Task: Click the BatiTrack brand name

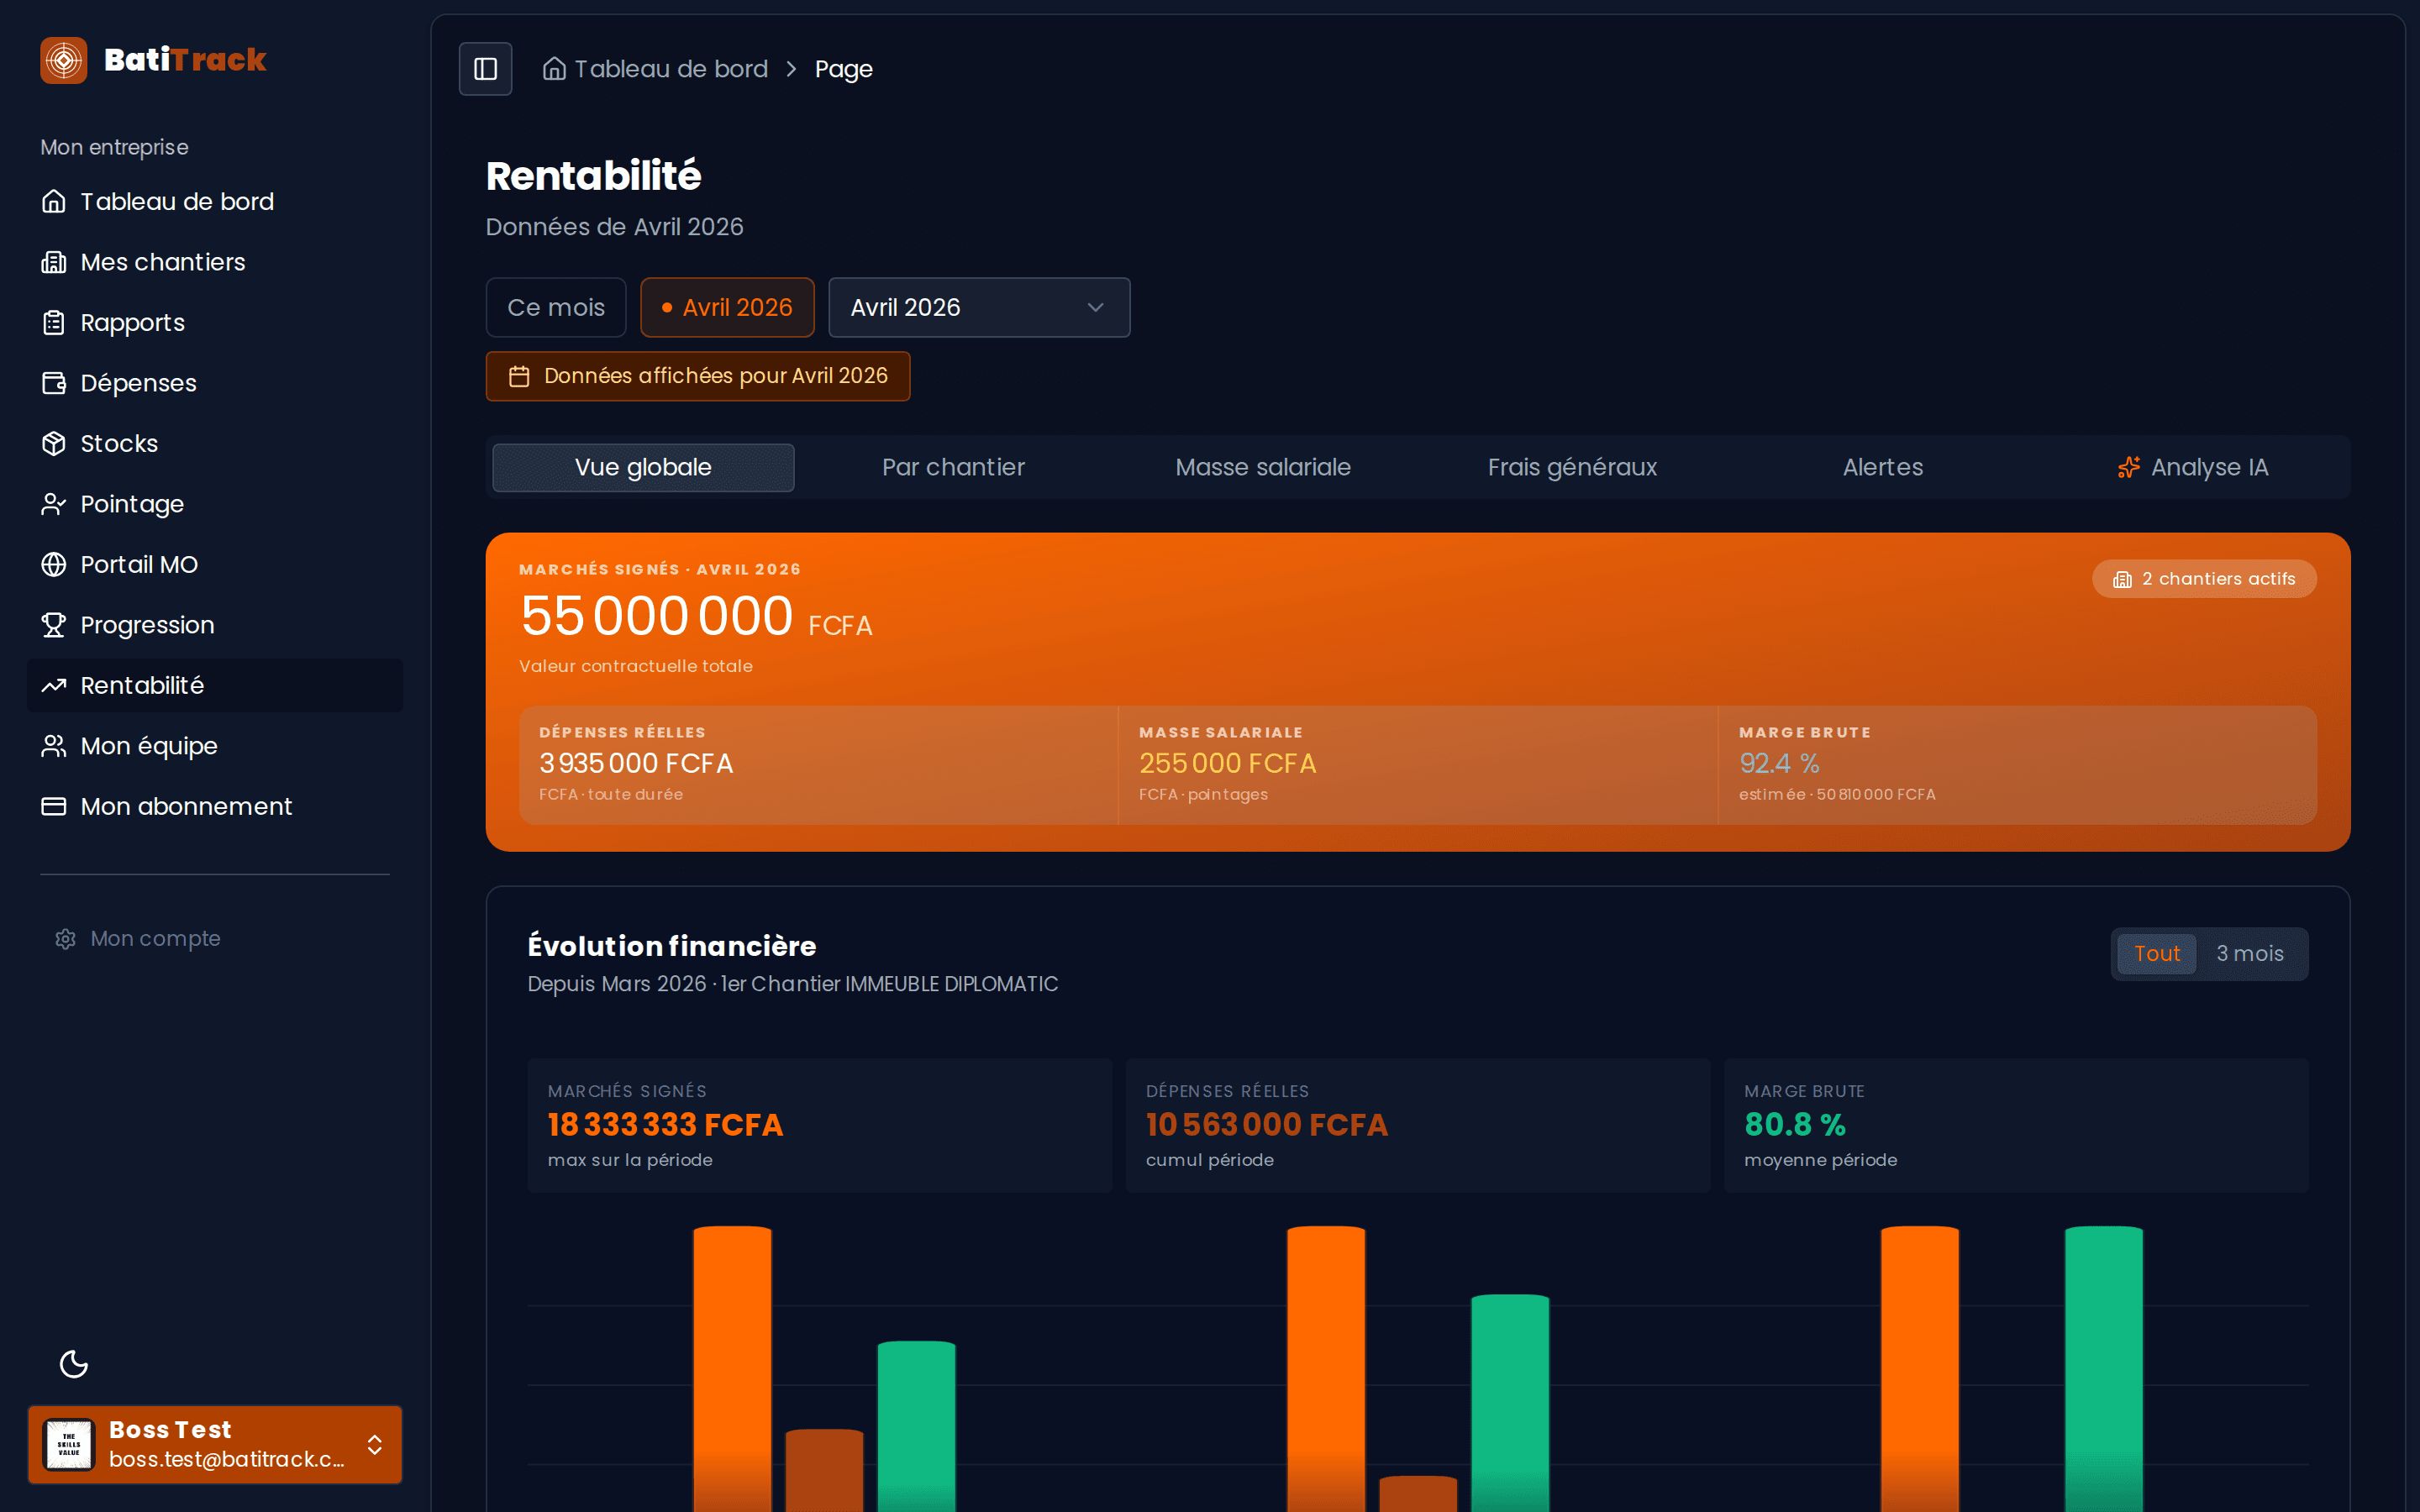Action: pos(185,60)
